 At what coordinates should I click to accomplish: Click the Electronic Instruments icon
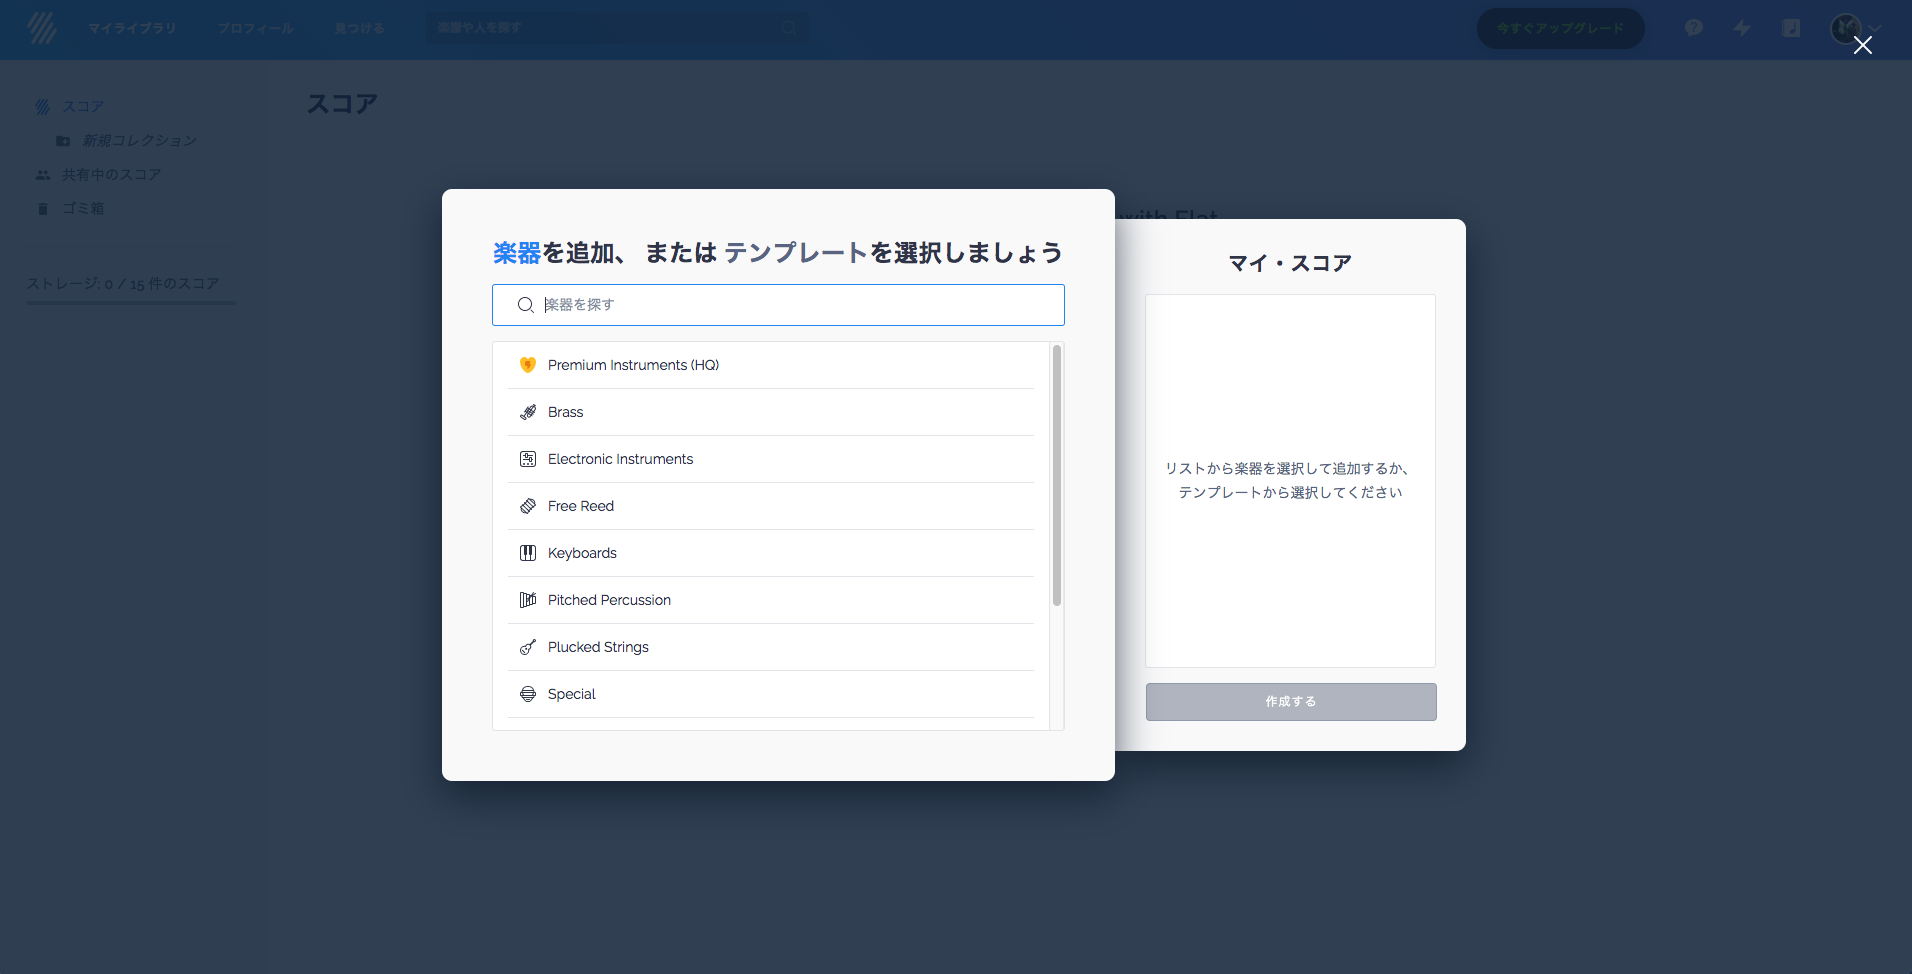(x=528, y=459)
